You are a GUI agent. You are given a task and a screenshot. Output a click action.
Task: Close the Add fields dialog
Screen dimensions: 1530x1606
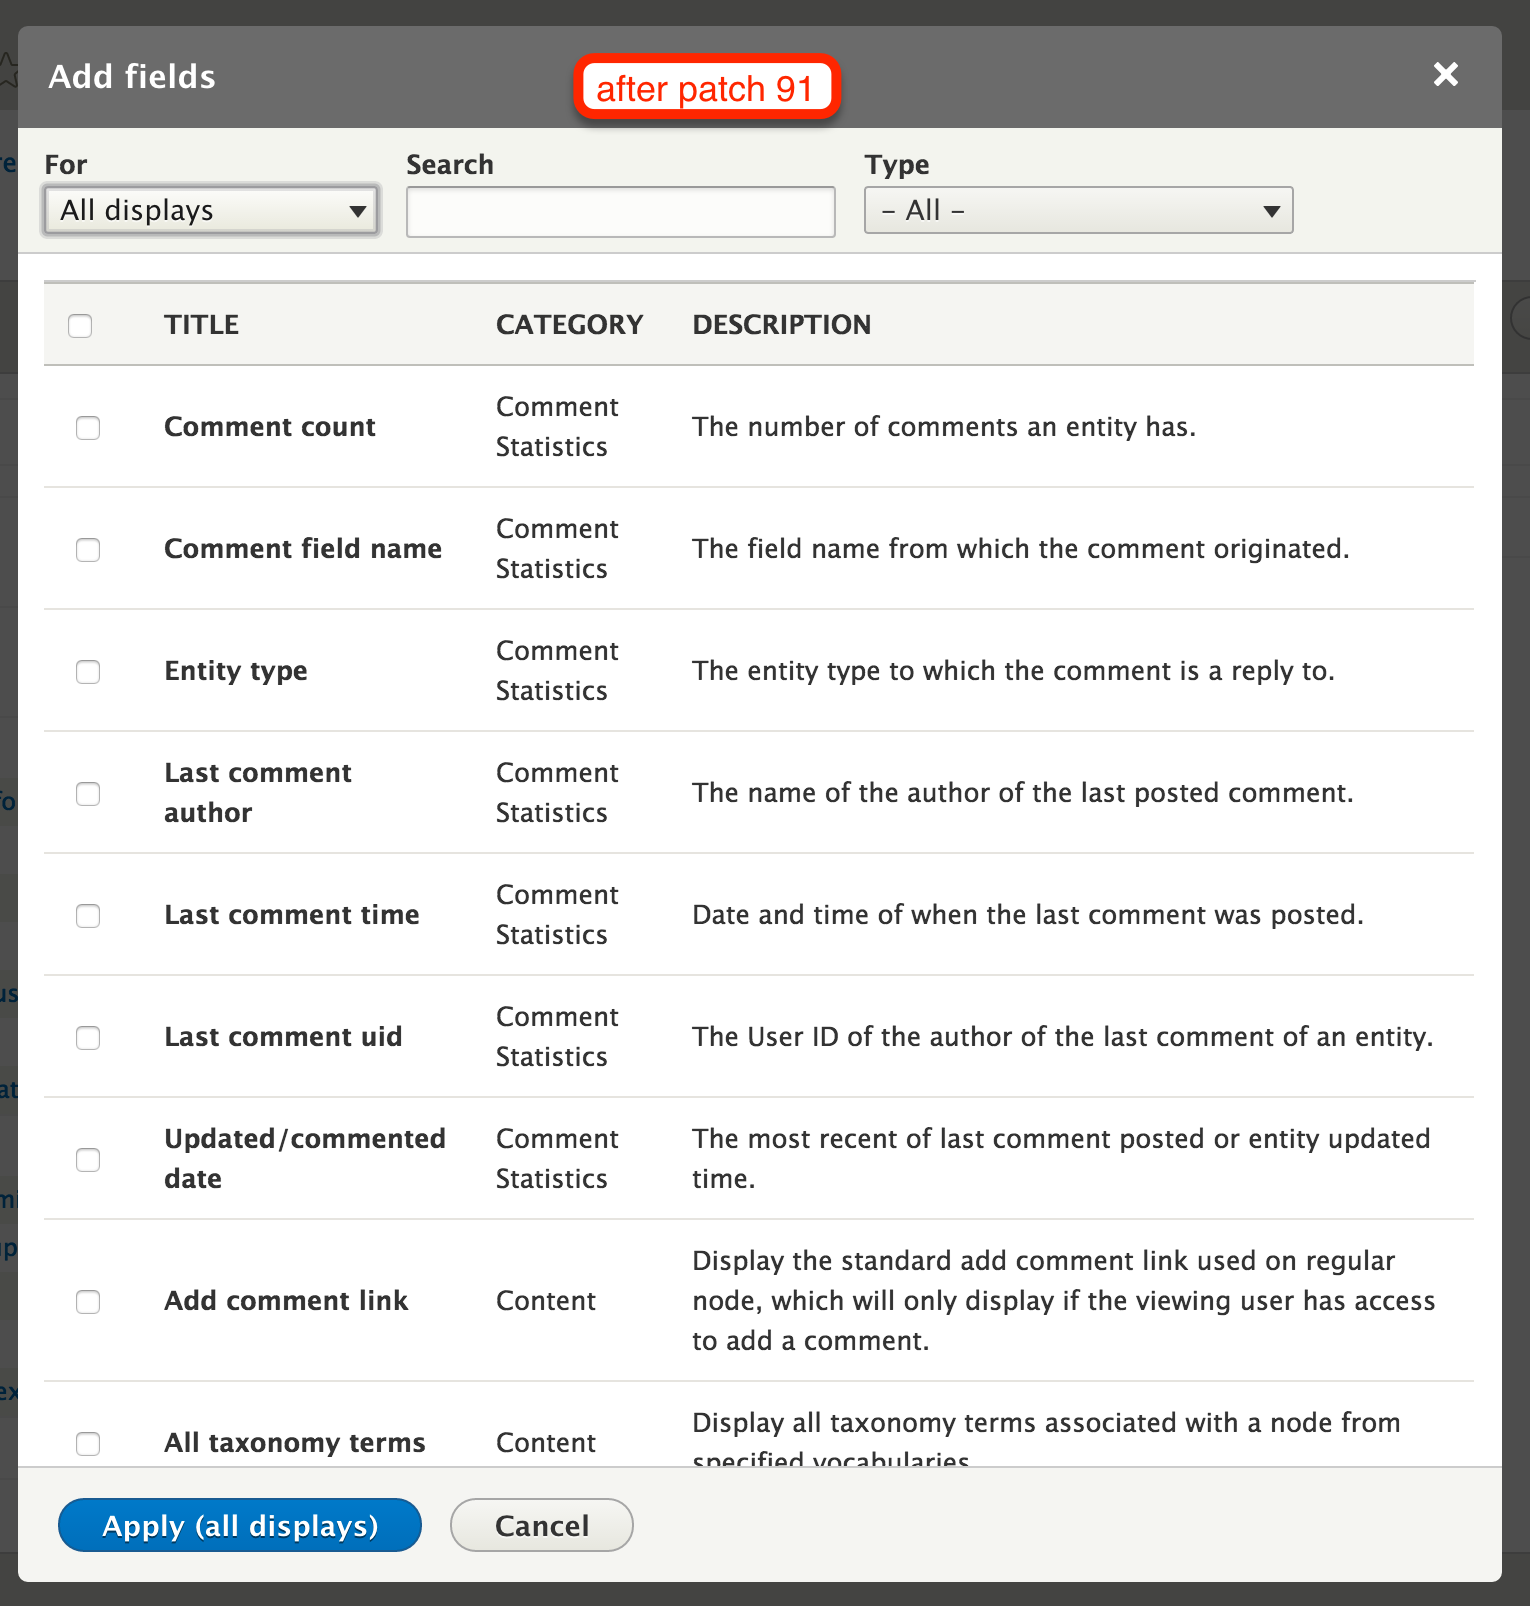click(x=1445, y=74)
